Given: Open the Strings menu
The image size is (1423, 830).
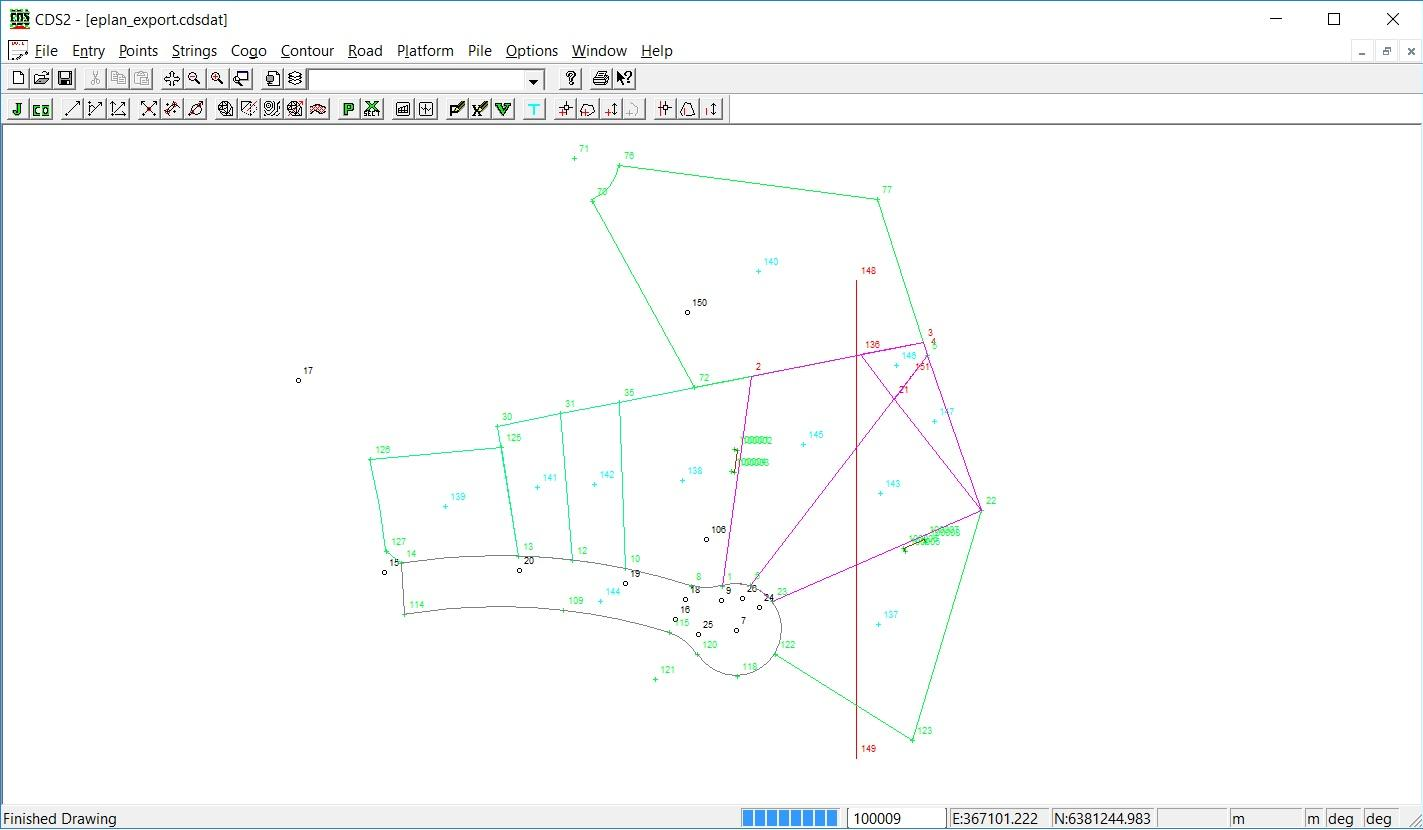Looking at the screenshot, I should click(x=194, y=51).
